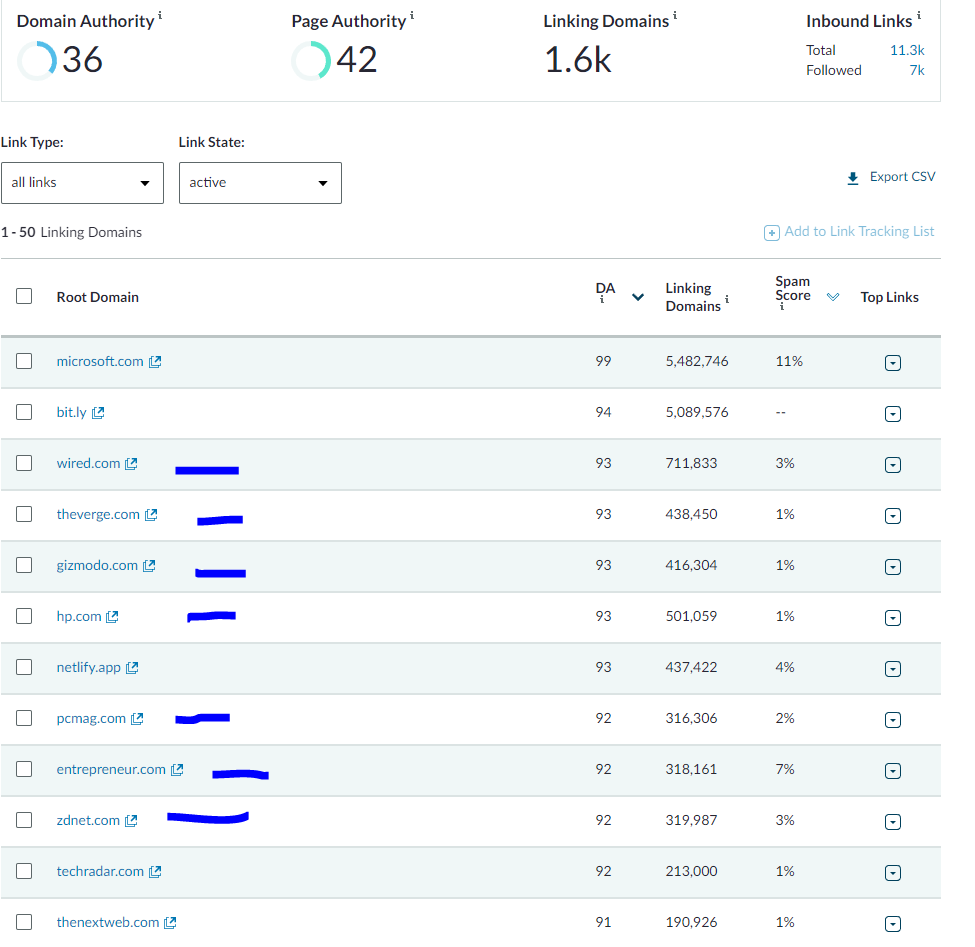
Task: Click the Root Domain column header
Action: (97, 297)
